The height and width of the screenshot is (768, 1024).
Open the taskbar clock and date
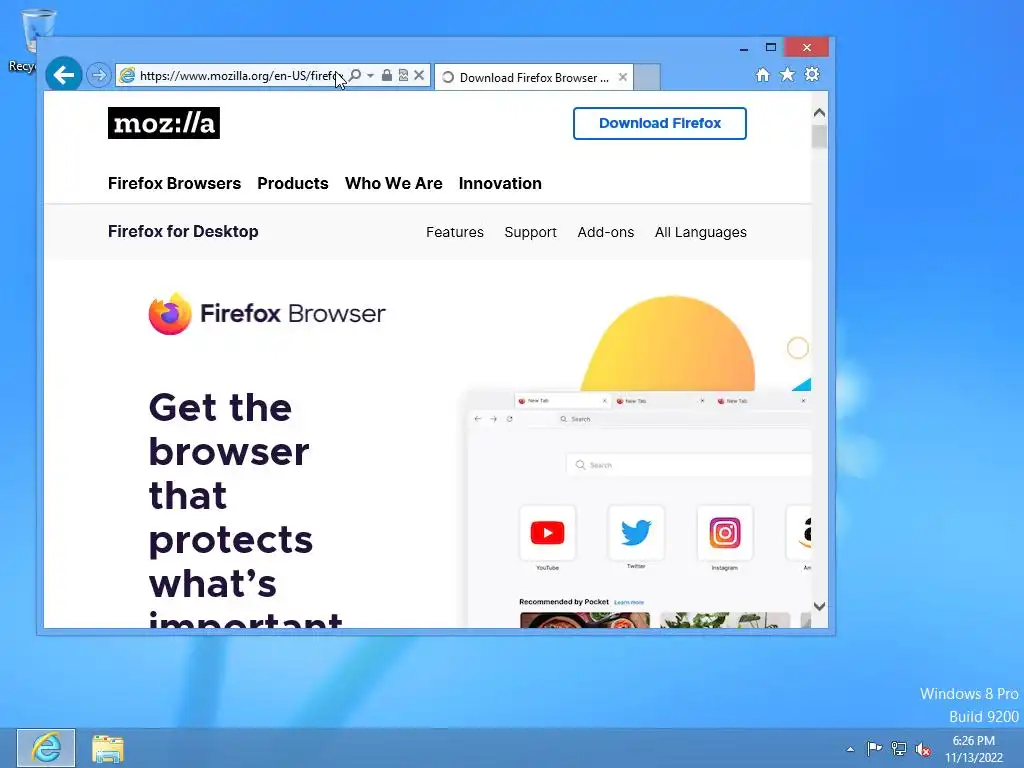(x=974, y=749)
